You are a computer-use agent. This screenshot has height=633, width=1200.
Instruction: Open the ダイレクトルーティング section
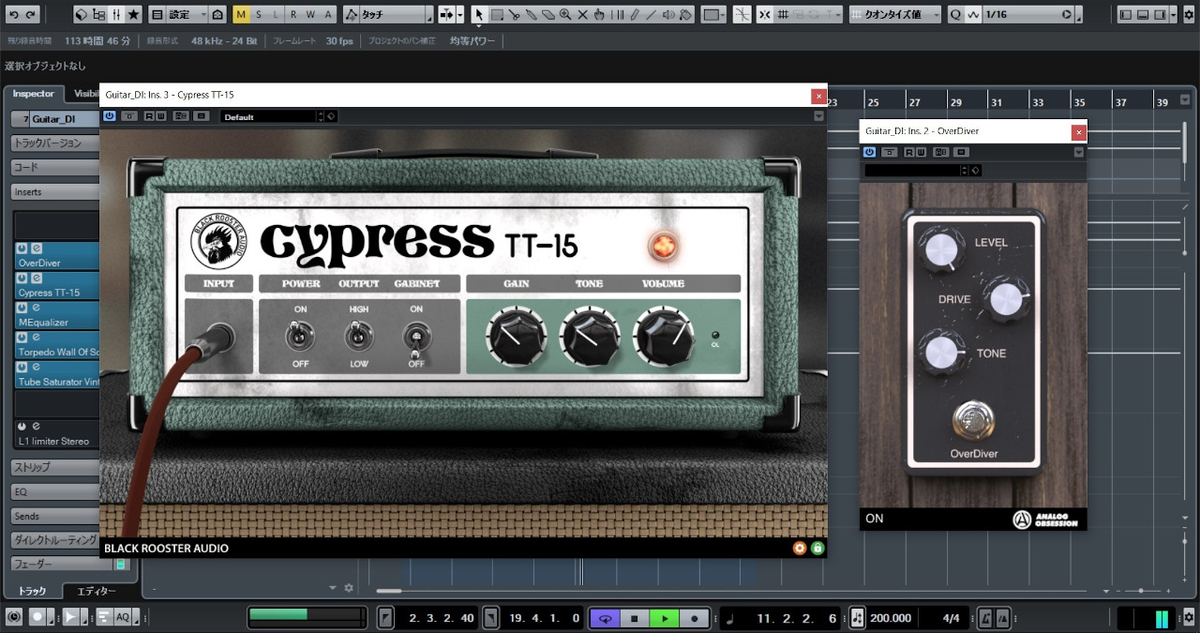pos(55,540)
